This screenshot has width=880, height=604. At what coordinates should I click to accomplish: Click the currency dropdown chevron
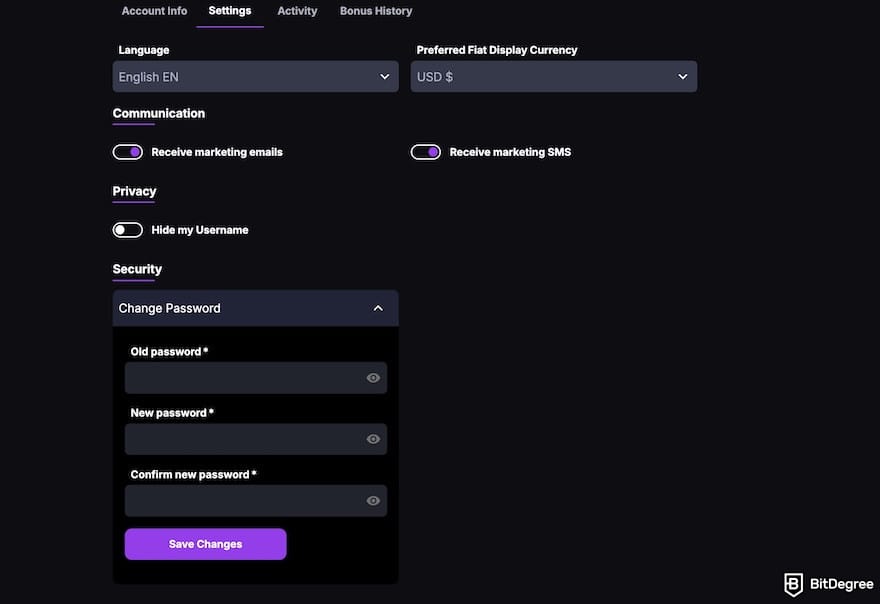pyautogui.click(x=682, y=76)
